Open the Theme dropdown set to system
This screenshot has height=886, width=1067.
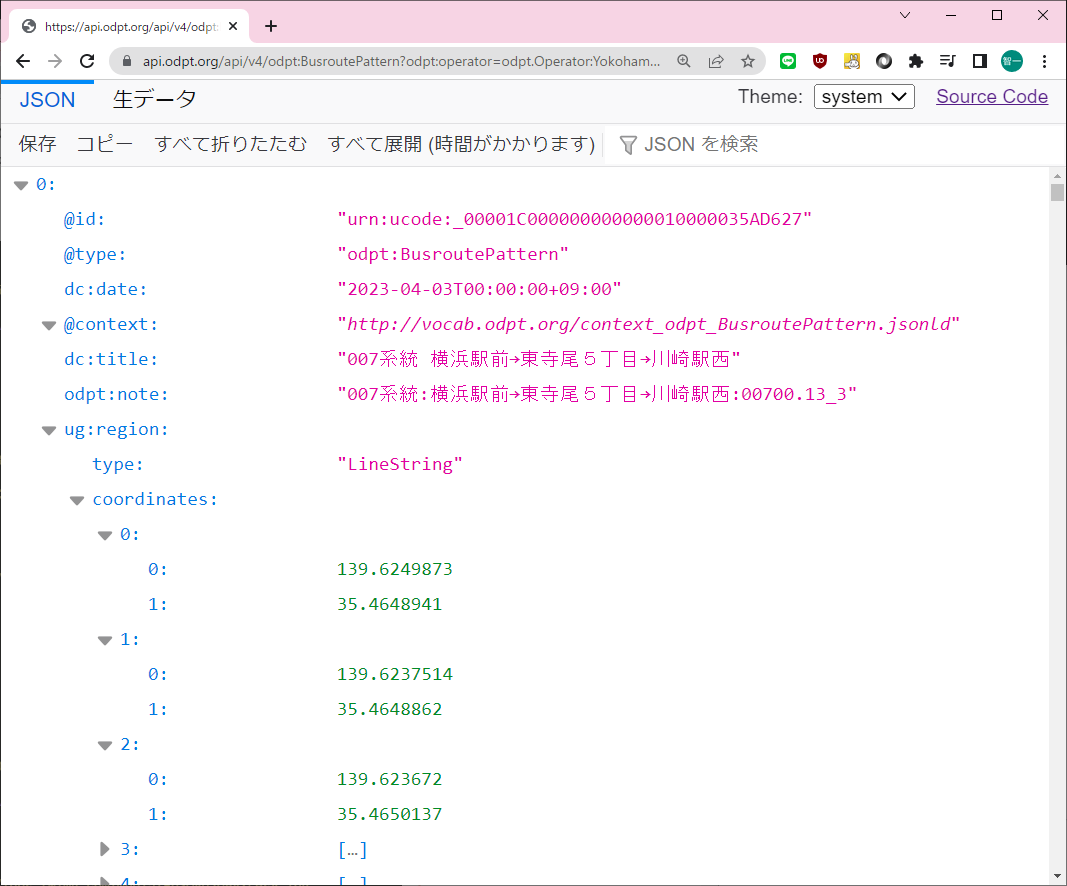(x=864, y=97)
